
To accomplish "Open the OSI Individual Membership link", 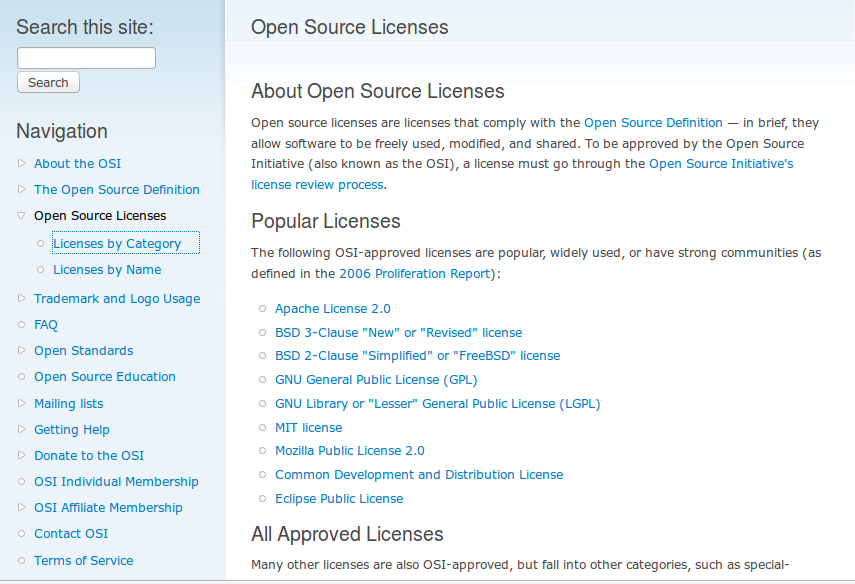I will 116,482.
